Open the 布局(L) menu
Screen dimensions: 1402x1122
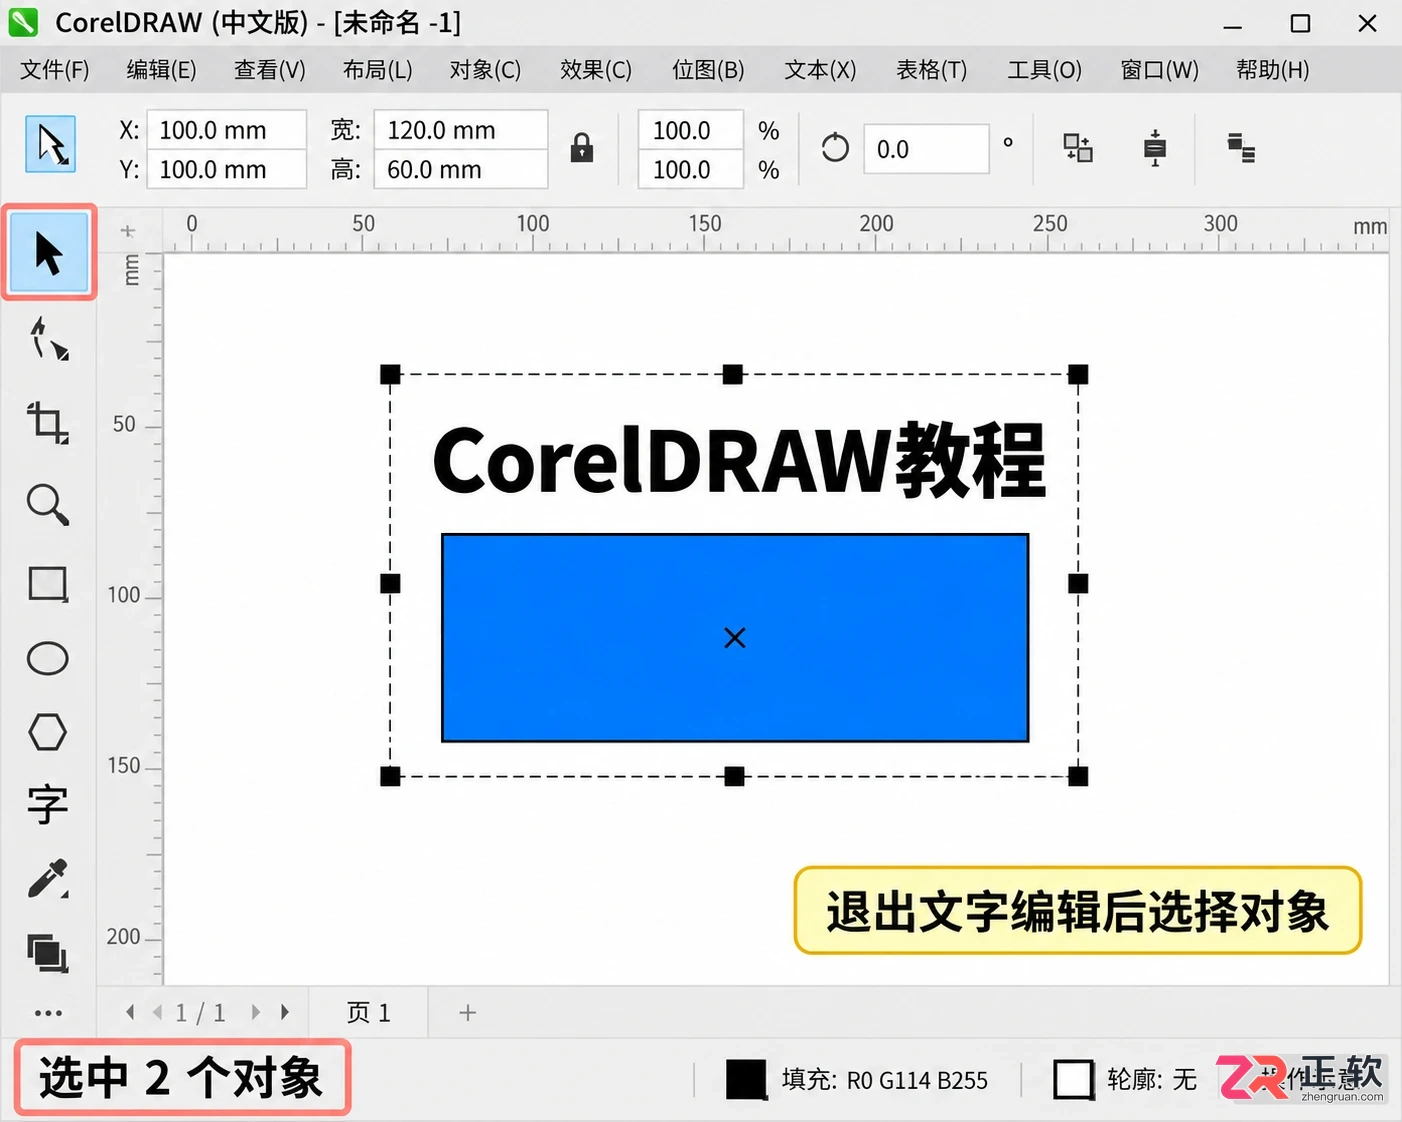377,70
